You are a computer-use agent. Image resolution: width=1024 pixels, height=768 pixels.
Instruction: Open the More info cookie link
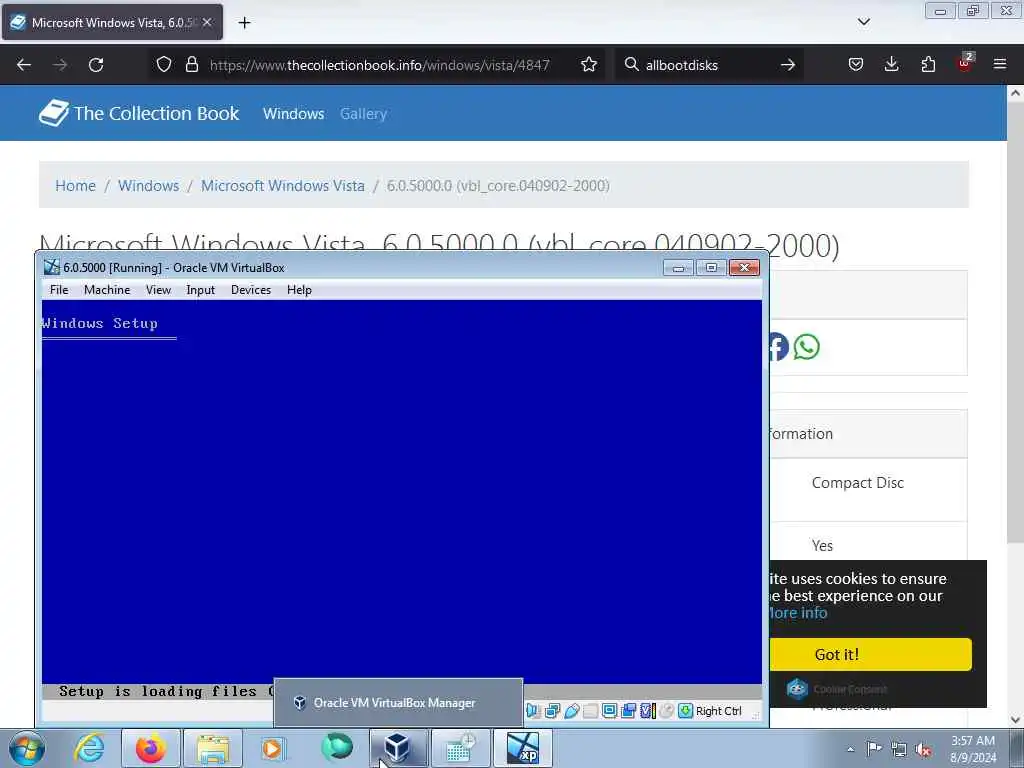click(797, 613)
